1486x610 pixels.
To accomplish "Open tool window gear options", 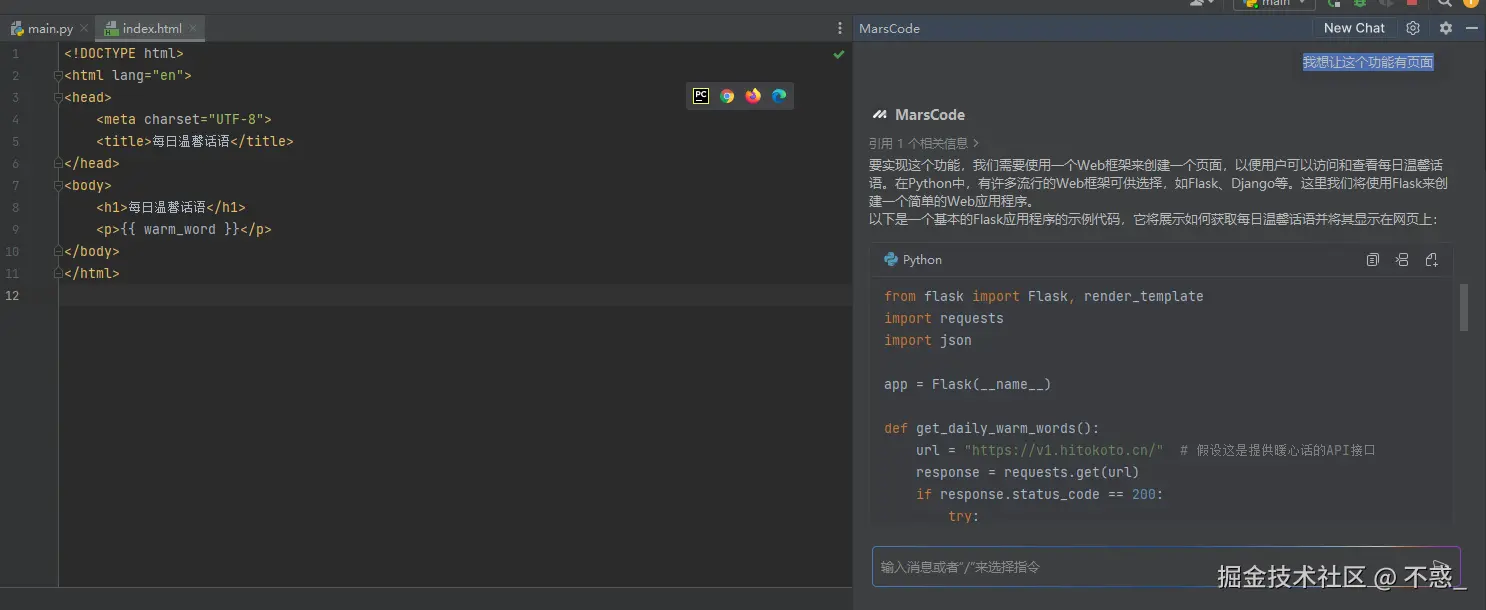I will point(1445,28).
